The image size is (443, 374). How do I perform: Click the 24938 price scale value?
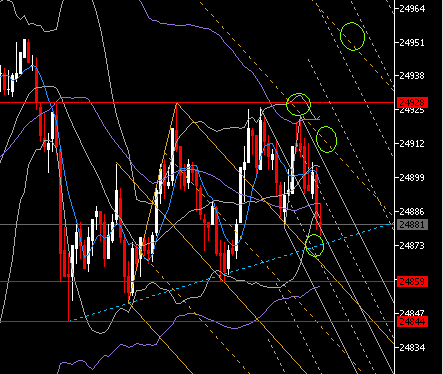(412, 76)
